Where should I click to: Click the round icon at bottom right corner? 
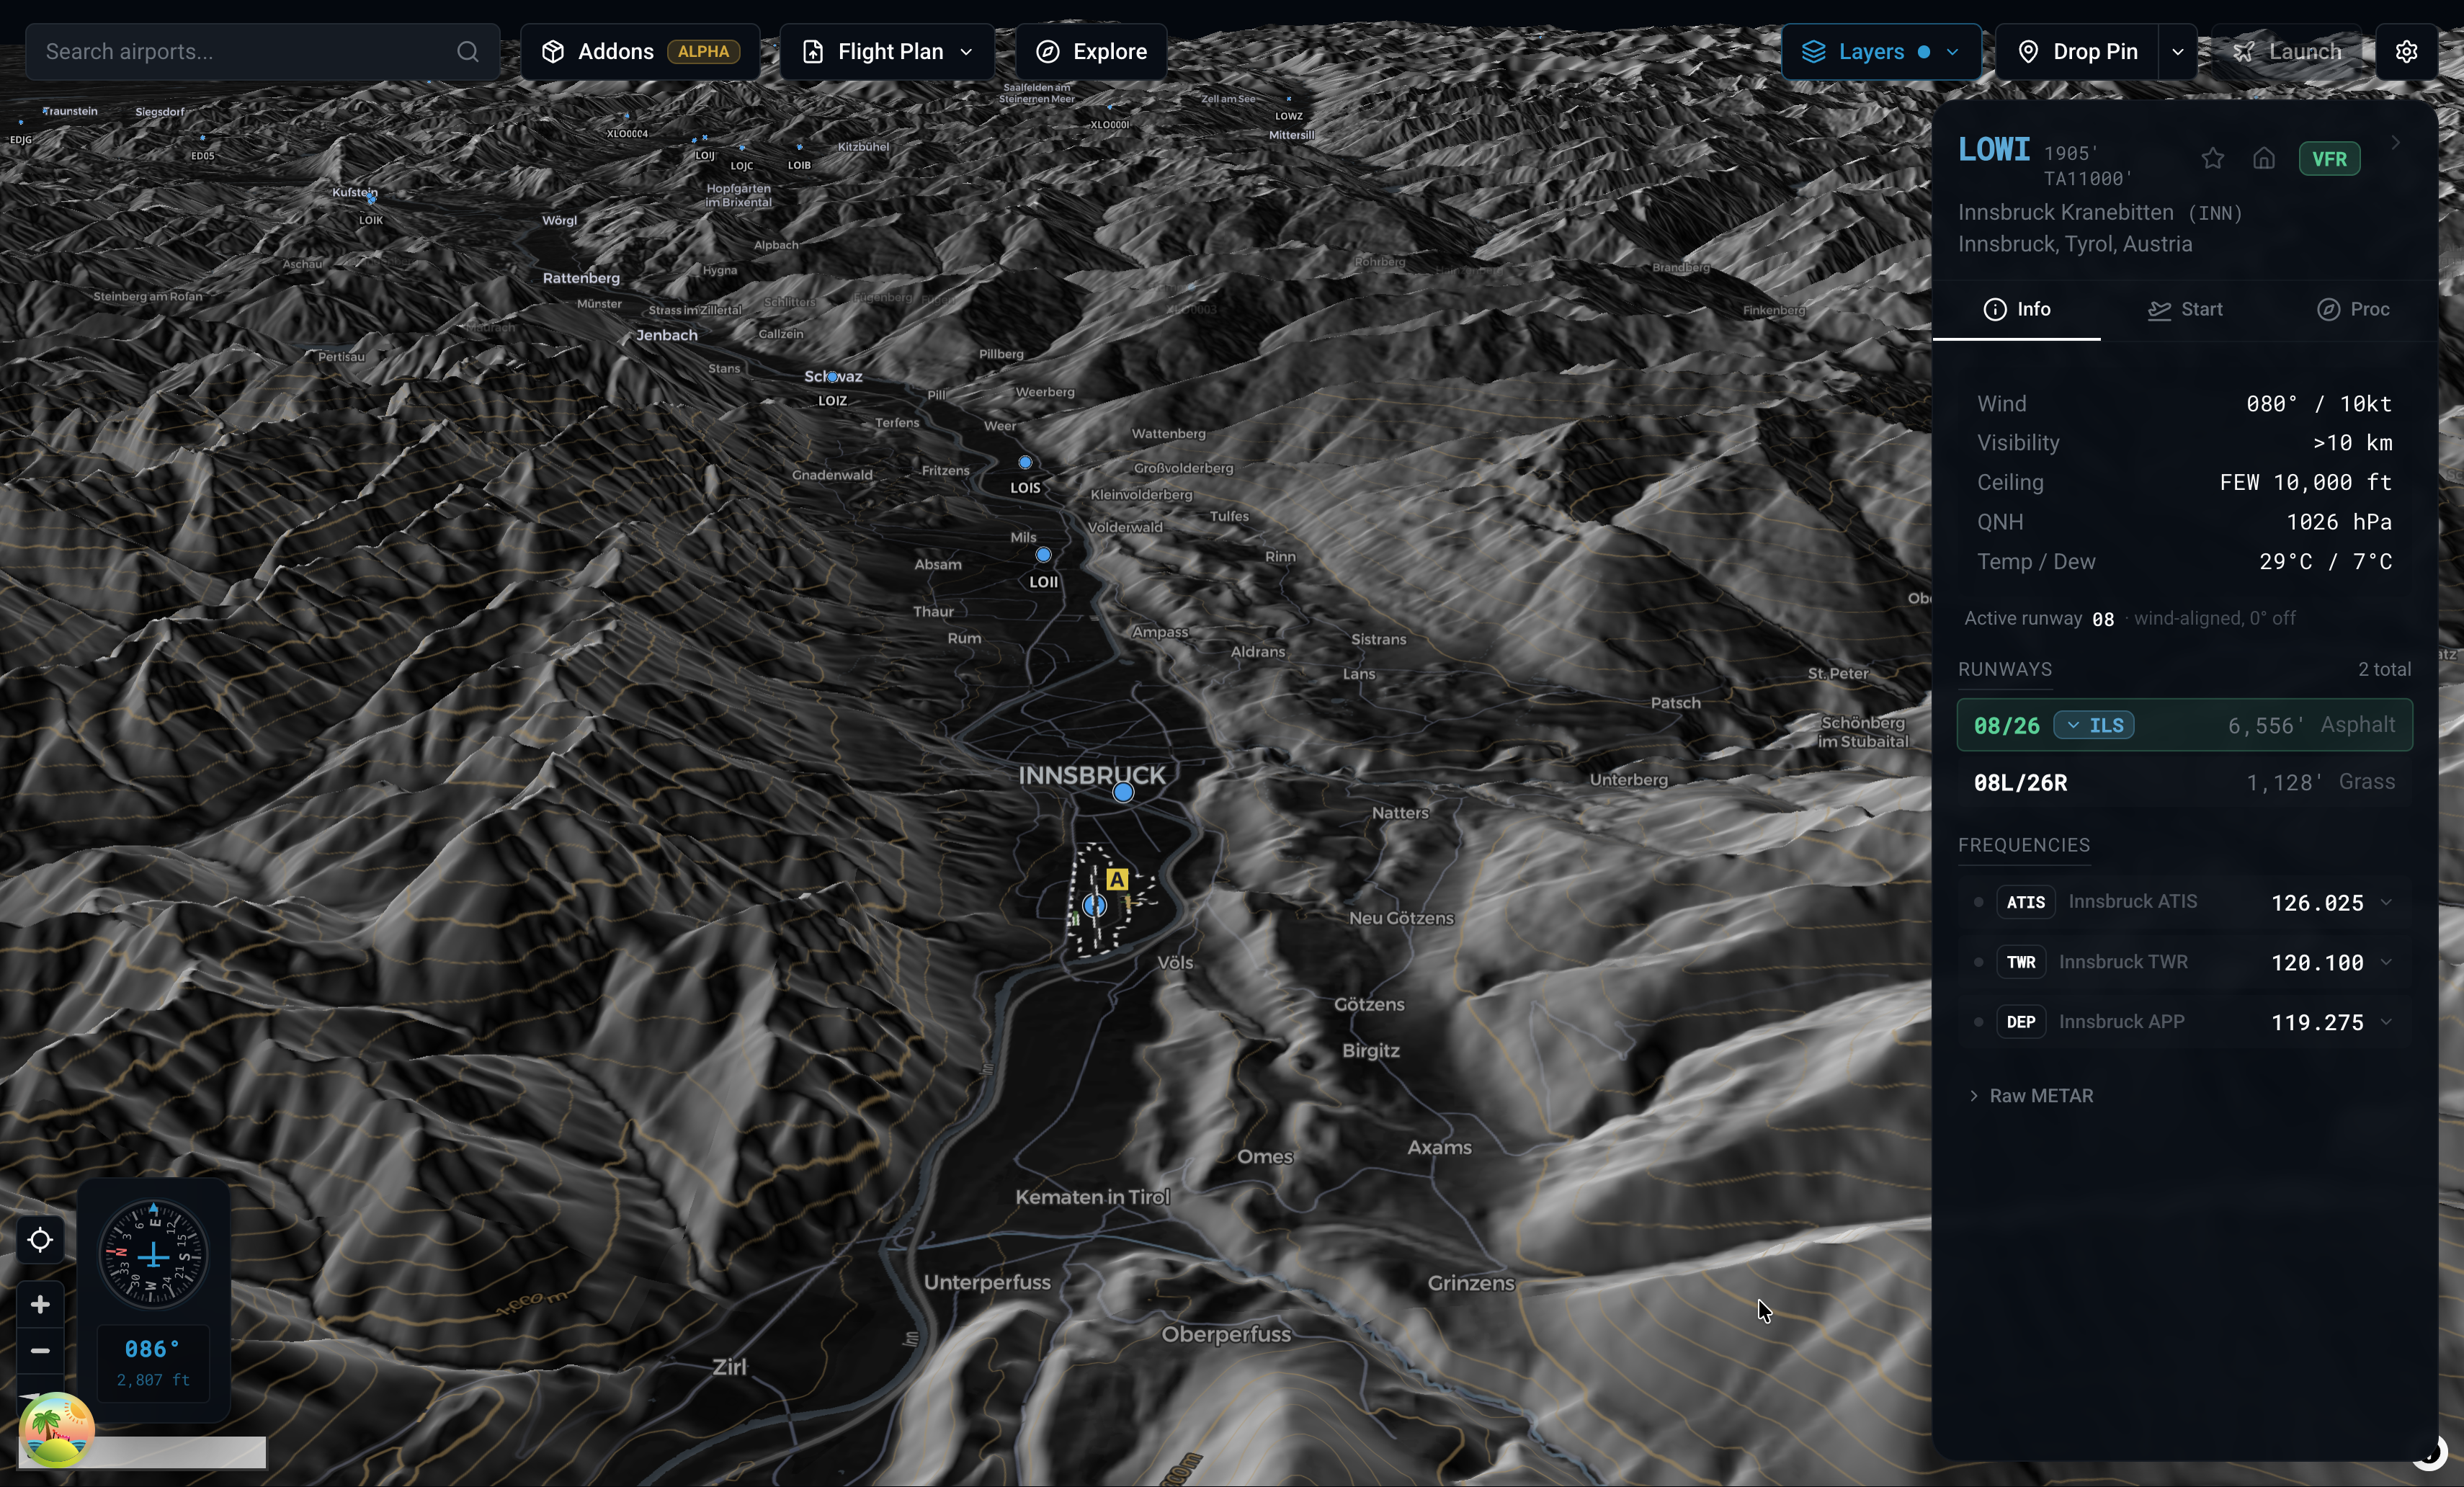click(x=2429, y=1452)
